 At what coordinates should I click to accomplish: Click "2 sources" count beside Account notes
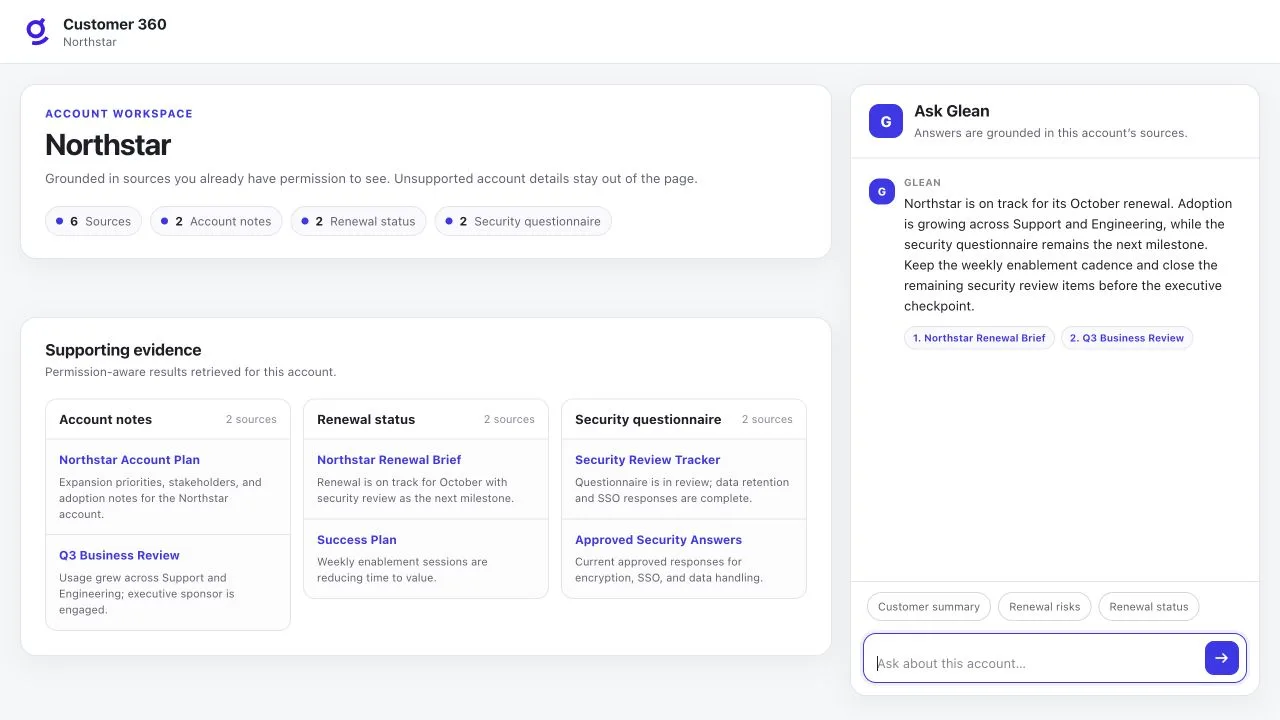[x=251, y=420]
